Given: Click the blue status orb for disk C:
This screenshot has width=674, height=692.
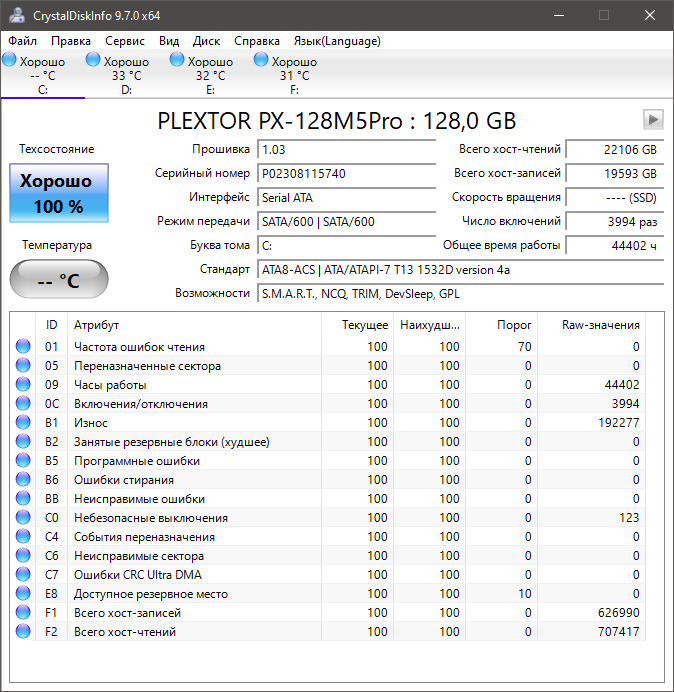Looking at the screenshot, I should (x=9, y=60).
